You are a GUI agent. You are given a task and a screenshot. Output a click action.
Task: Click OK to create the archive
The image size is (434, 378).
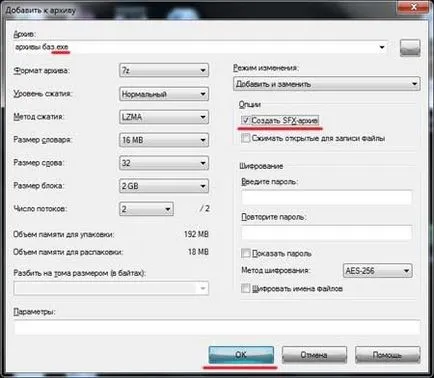241,355
